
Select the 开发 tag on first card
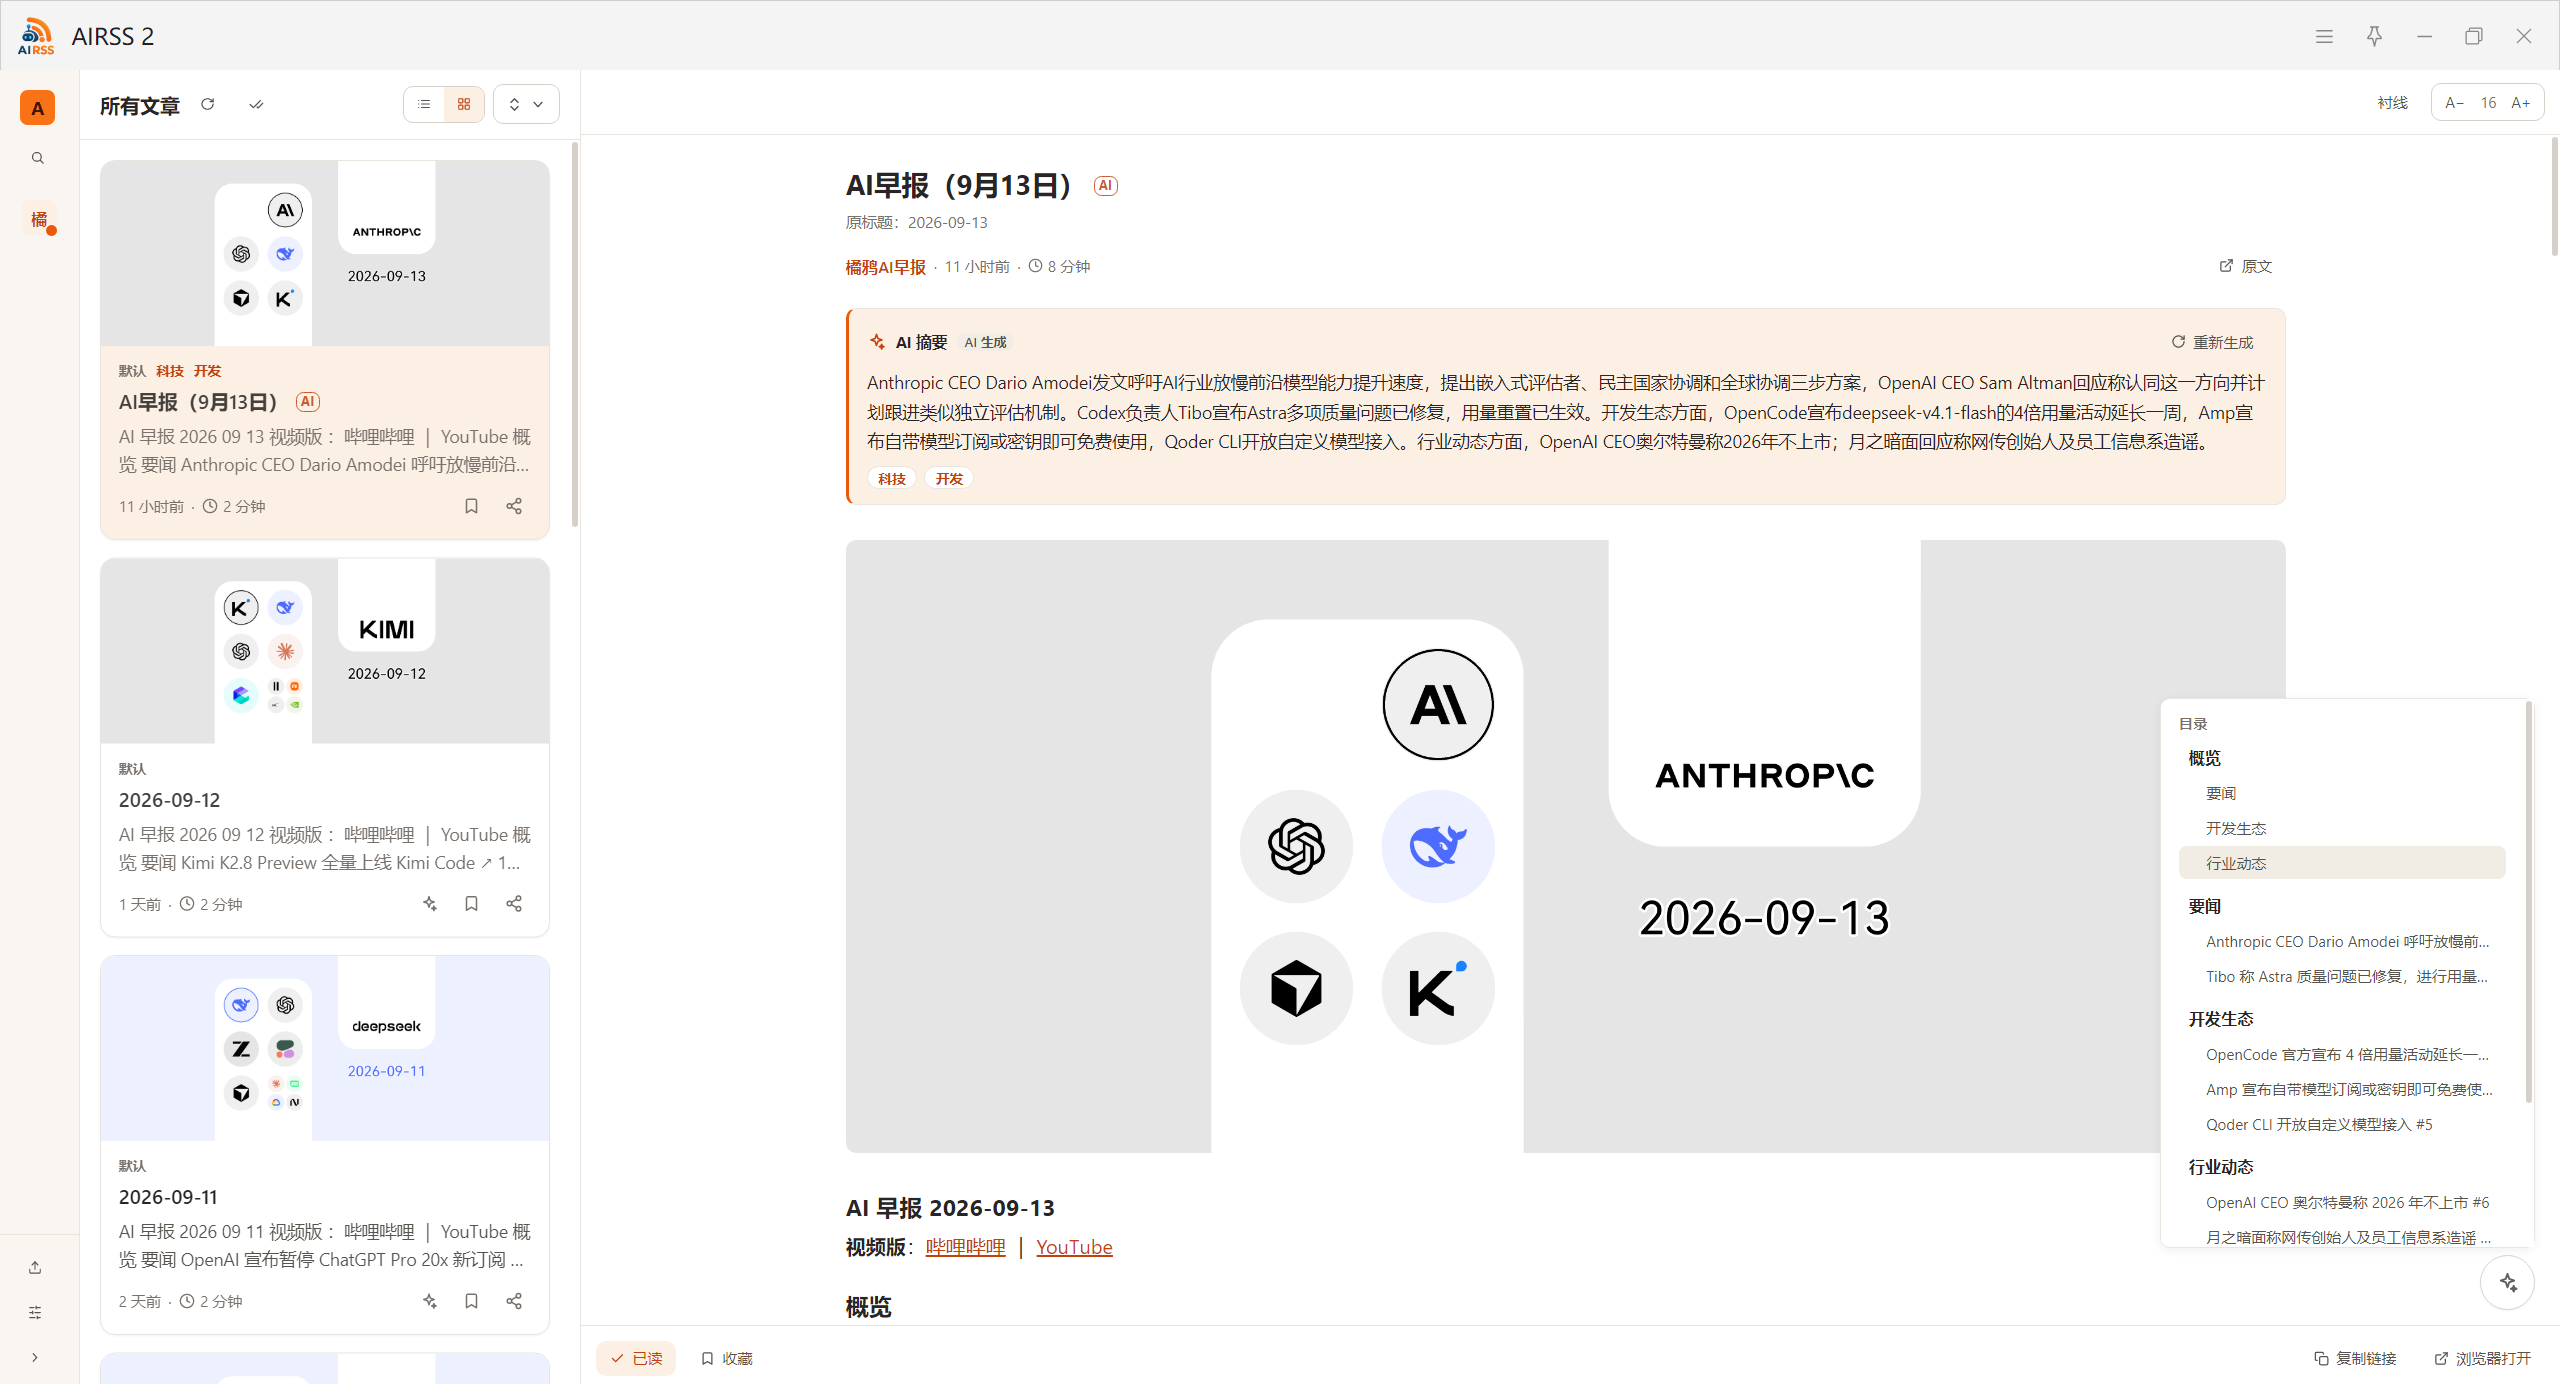(x=207, y=371)
